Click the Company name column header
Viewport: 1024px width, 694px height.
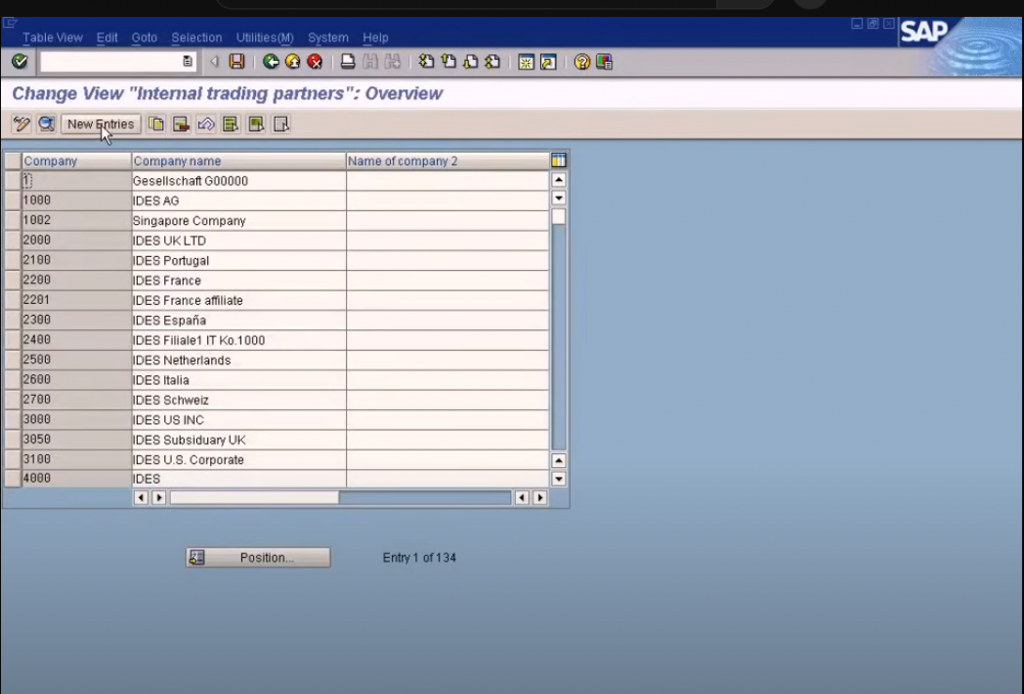(x=239, y=161)
